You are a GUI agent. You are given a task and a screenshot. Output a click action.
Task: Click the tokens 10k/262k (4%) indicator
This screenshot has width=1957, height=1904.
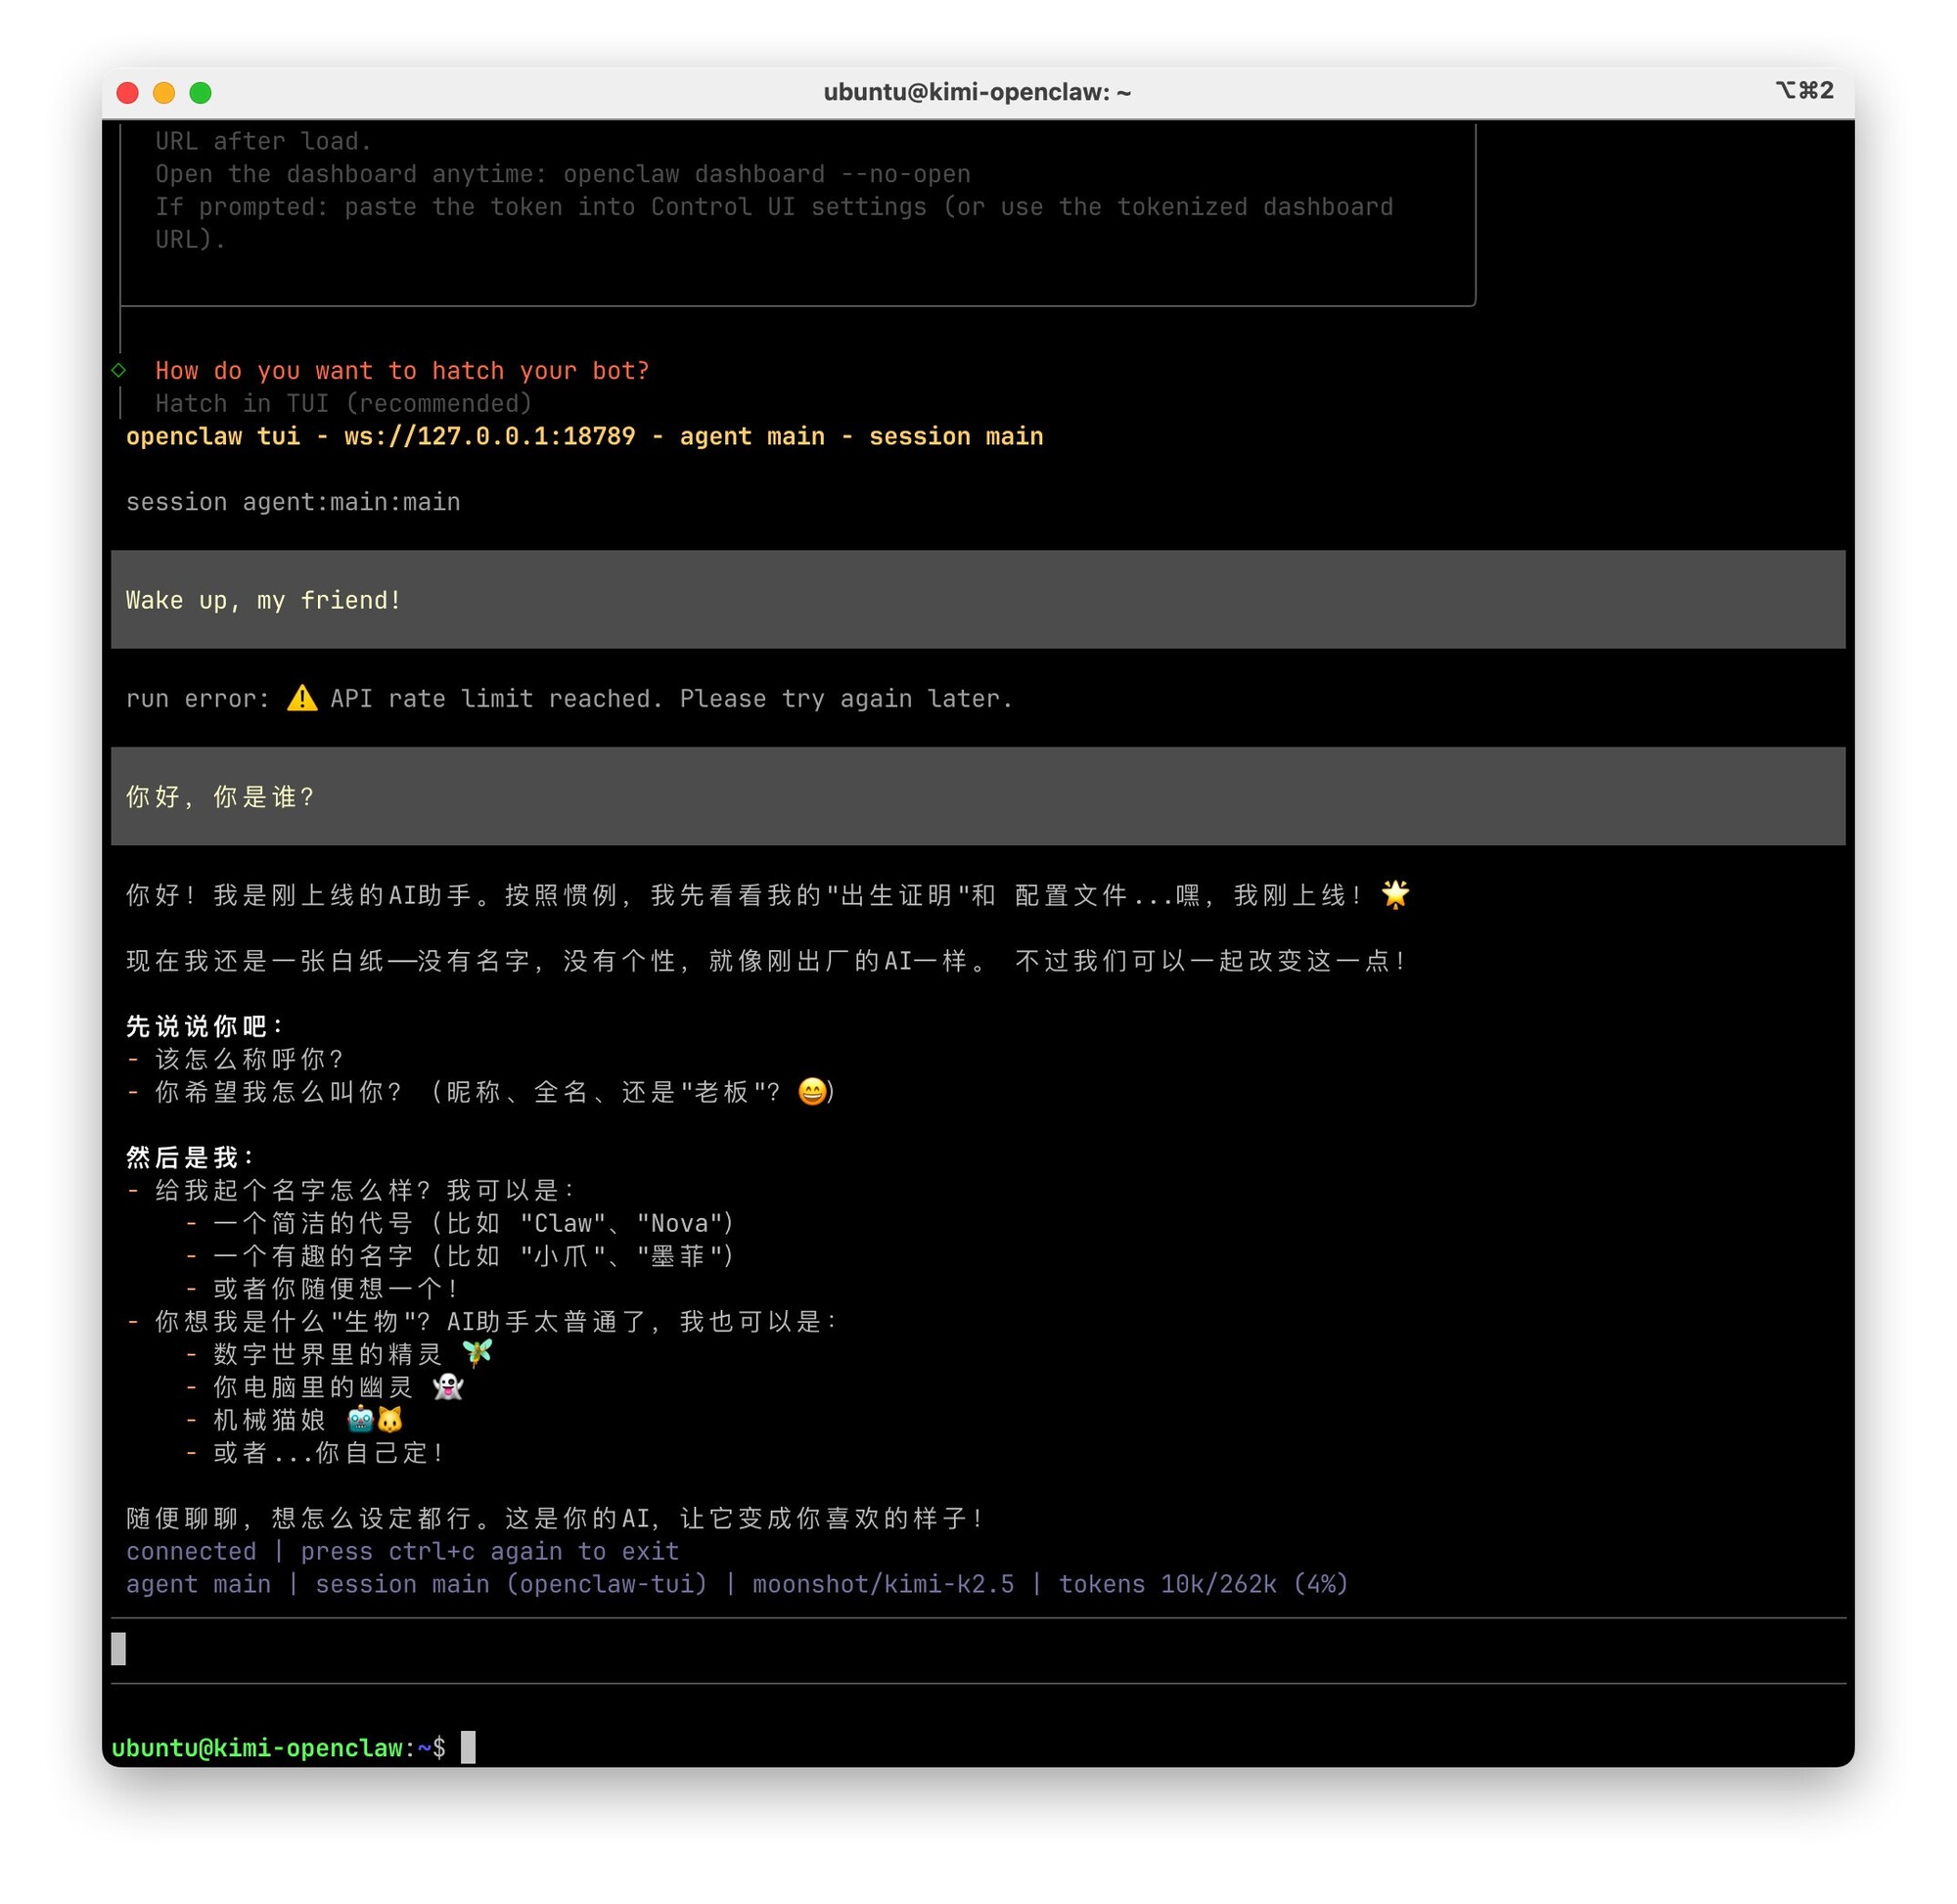click(x=1202, y=1584)
